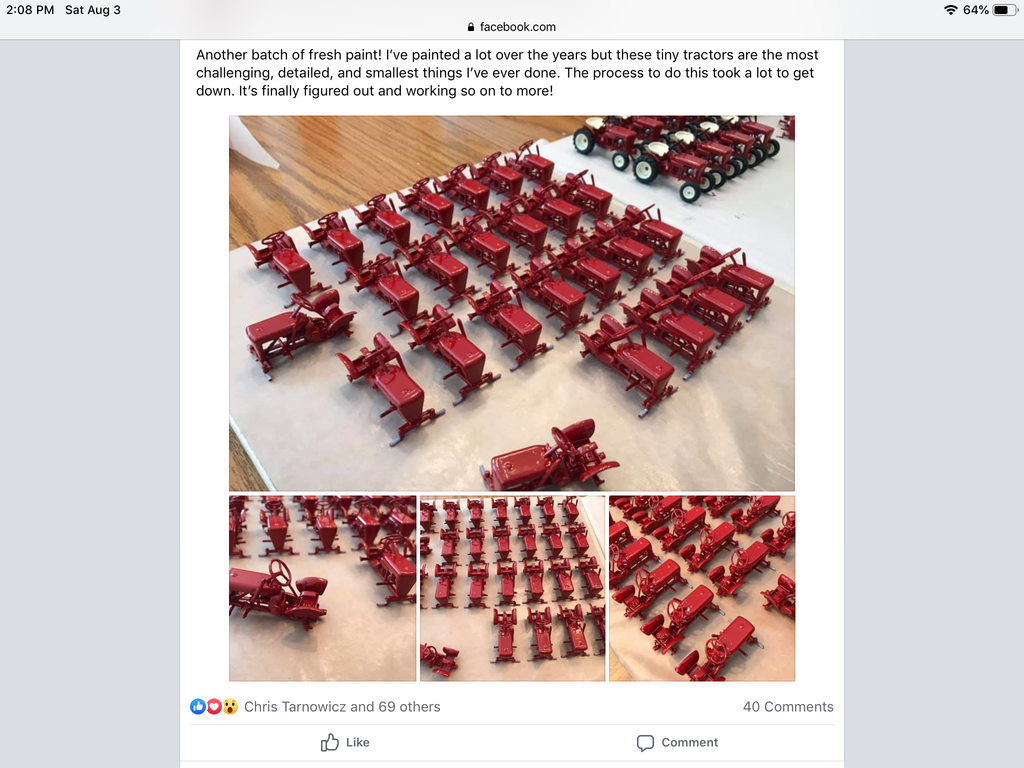Open the large main tractor photo
Image resolution: width=1024 pixels, height=768 pixels.
pos(512,303)
